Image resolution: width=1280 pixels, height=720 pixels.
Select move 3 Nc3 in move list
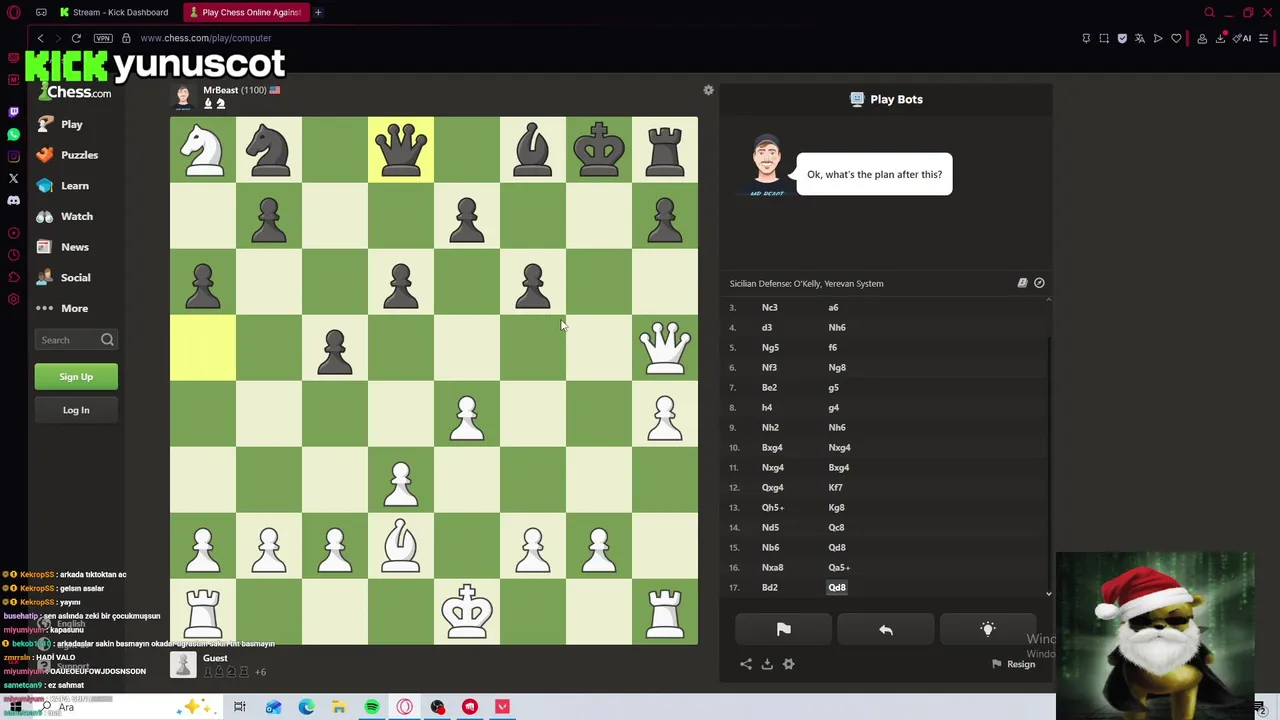point(769,307)
